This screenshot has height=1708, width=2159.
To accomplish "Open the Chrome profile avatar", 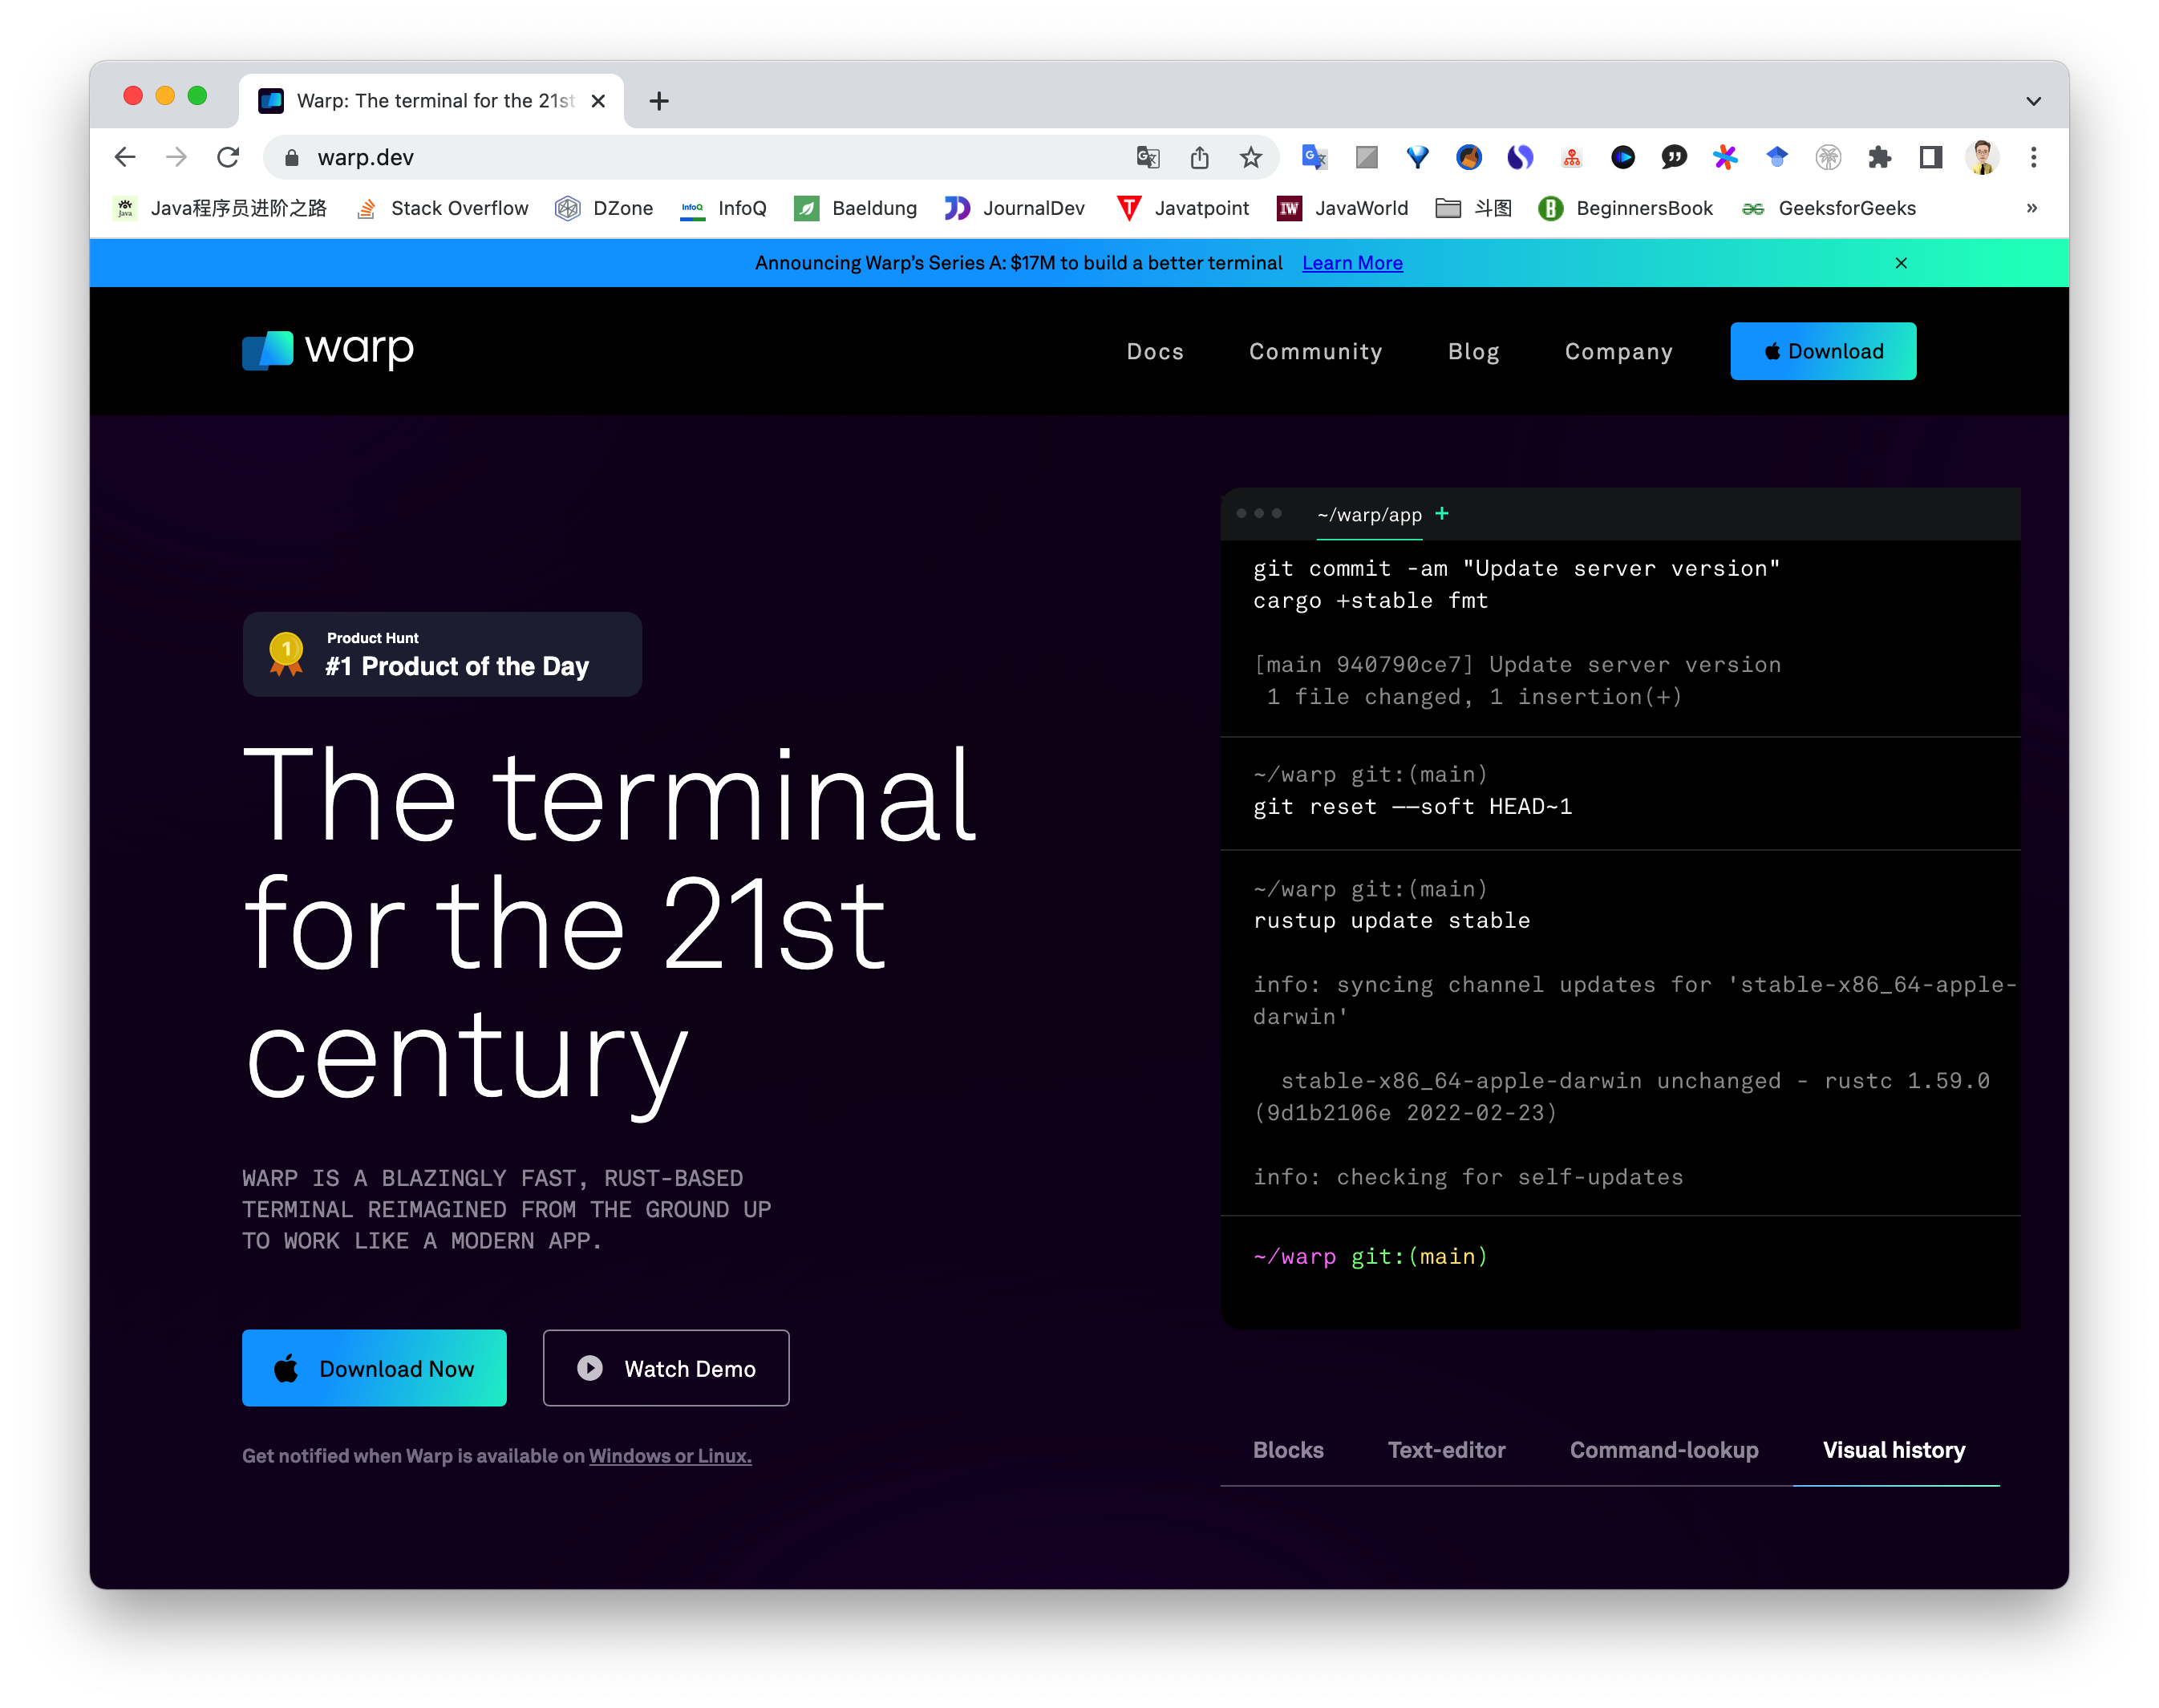I will point(1981,157).
